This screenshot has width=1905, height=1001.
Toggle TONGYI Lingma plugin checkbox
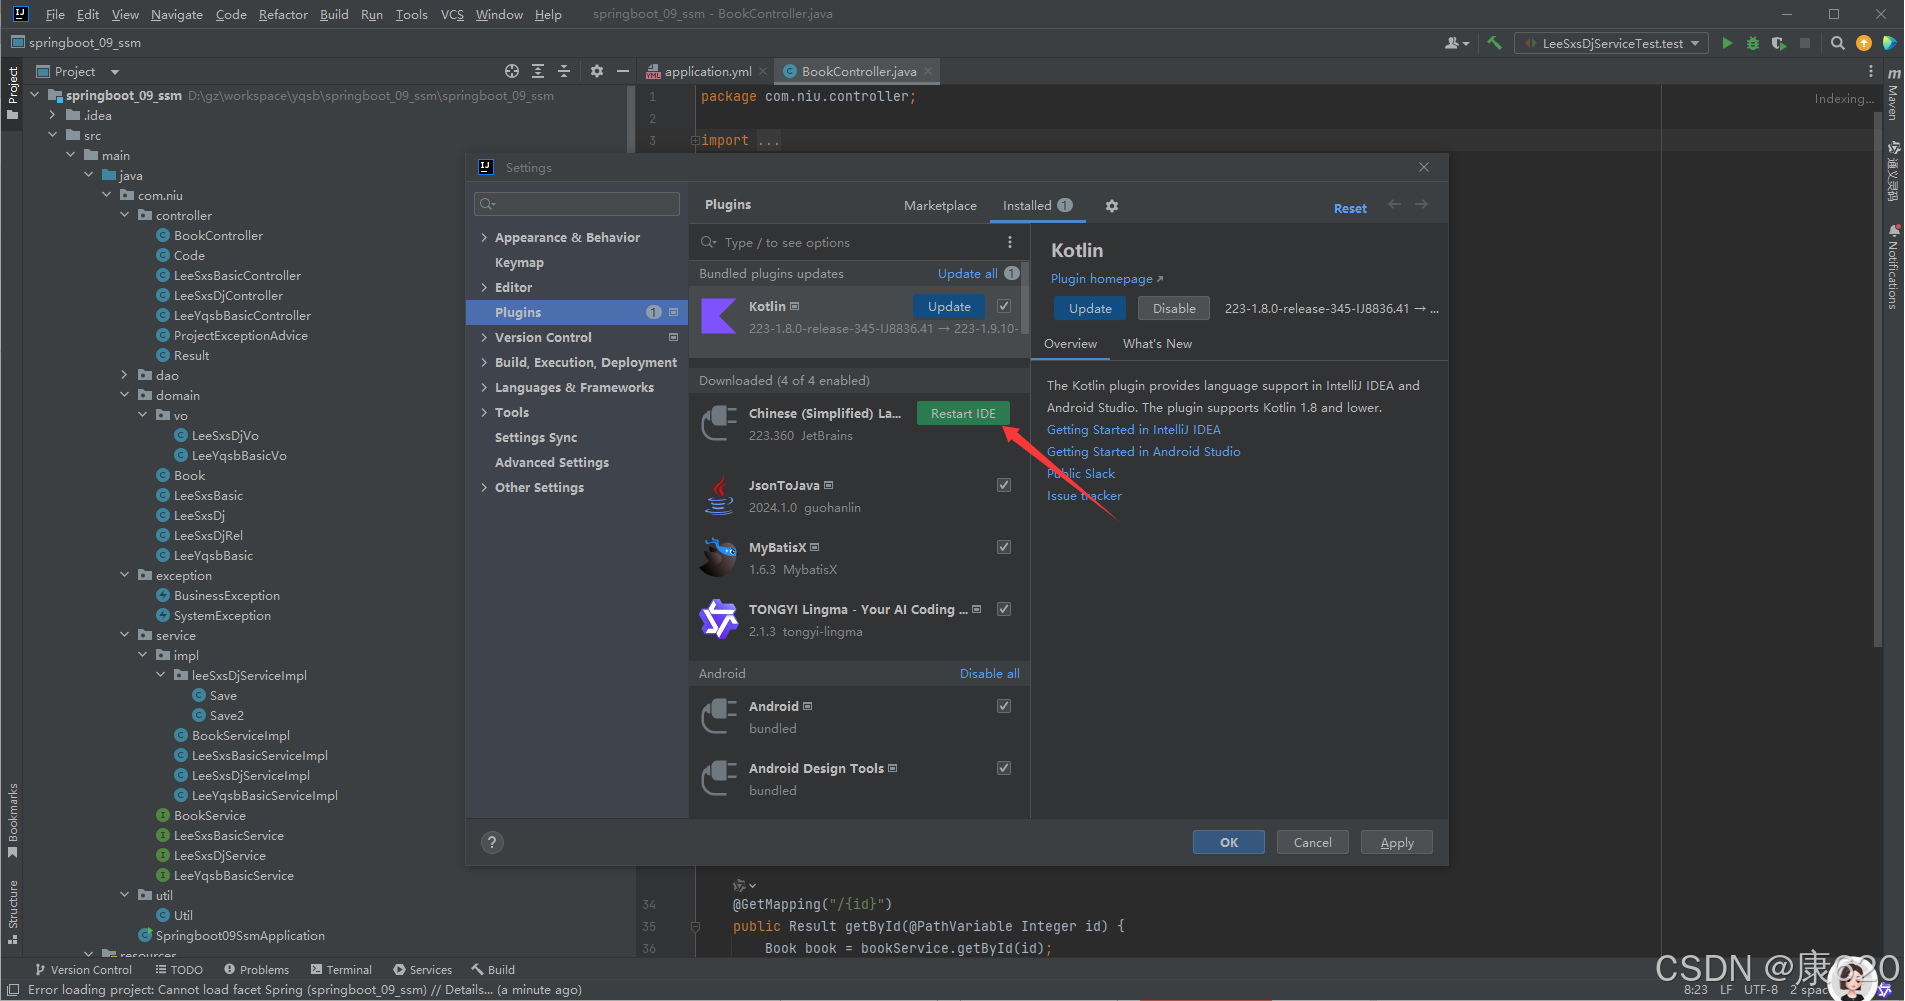pyautogui.click(x=1004, y=609)
